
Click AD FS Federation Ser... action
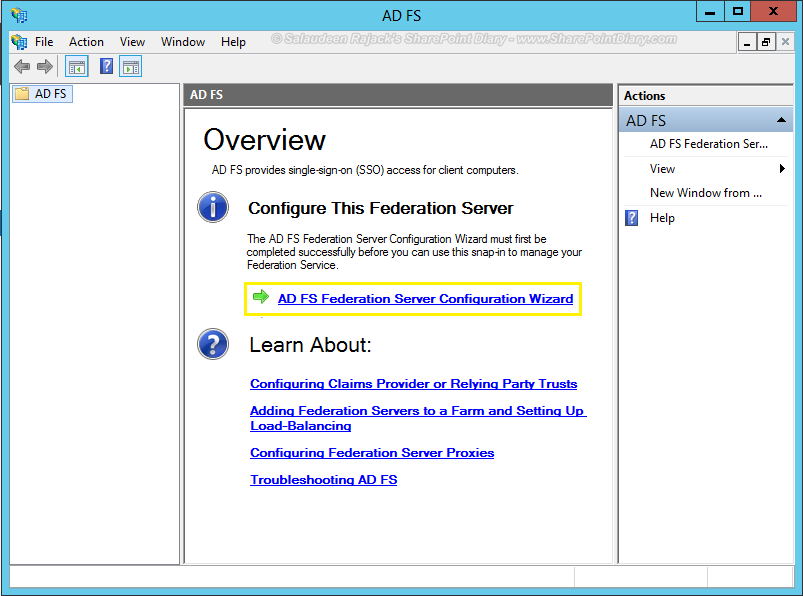click(709, 144)
